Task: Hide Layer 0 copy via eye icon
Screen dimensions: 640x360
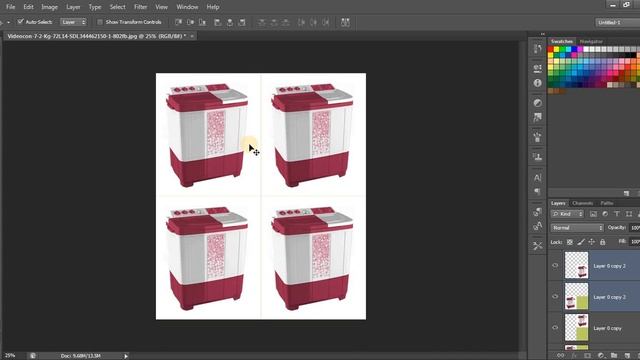Action: tap(555, 328)
